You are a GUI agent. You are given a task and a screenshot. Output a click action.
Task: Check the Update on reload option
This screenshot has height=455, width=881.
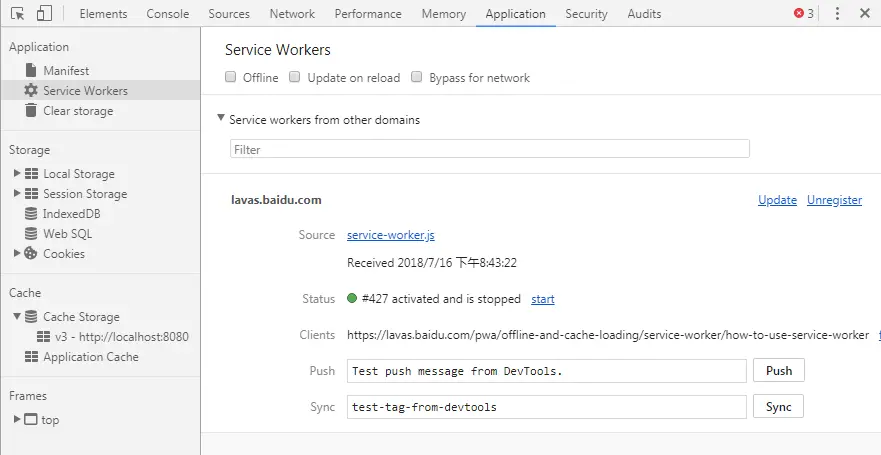[295, 77]
